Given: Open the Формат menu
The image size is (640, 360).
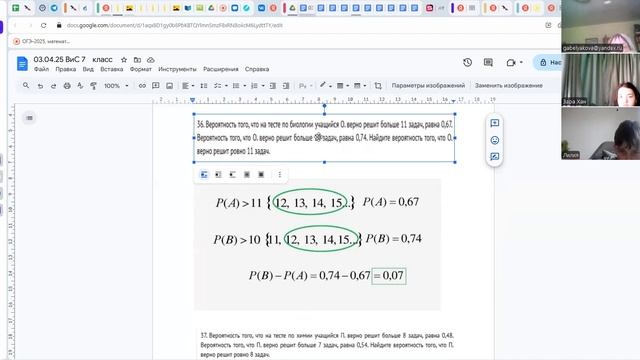Looking at the screenshot, I should (141, 69).
